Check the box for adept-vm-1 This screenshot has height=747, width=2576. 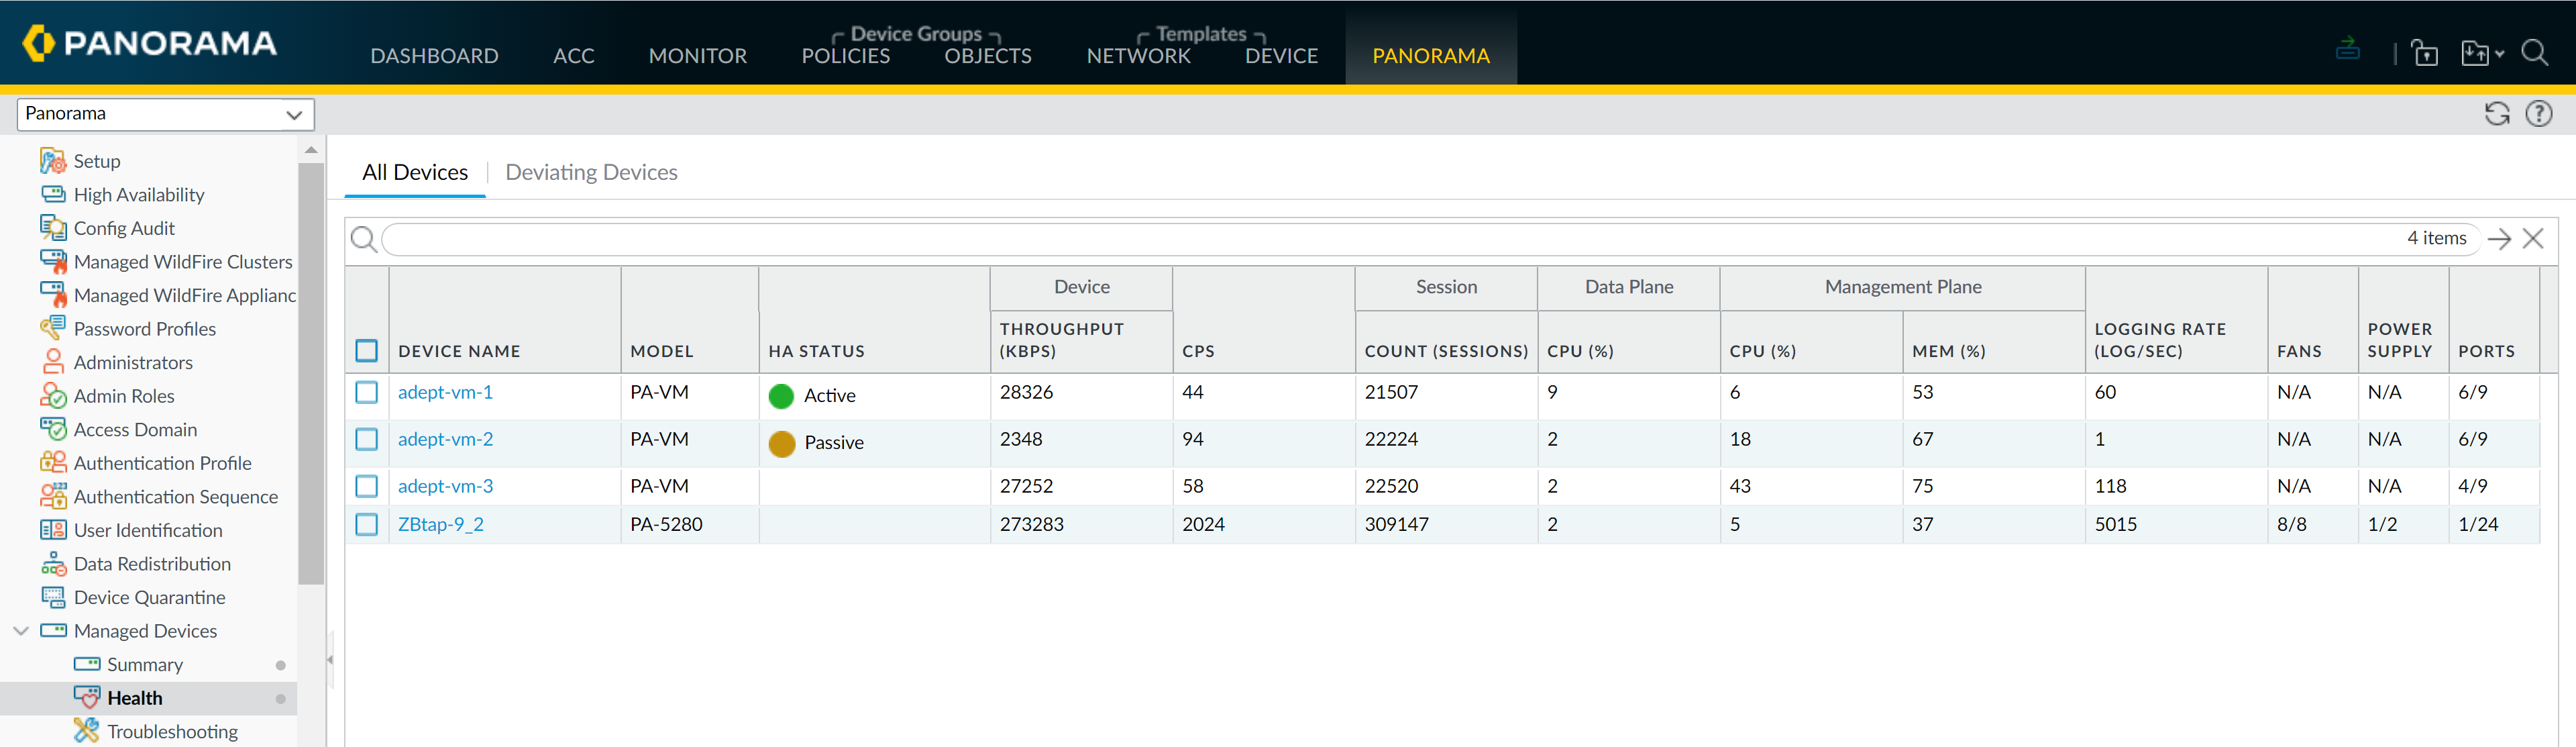(367, 393)
